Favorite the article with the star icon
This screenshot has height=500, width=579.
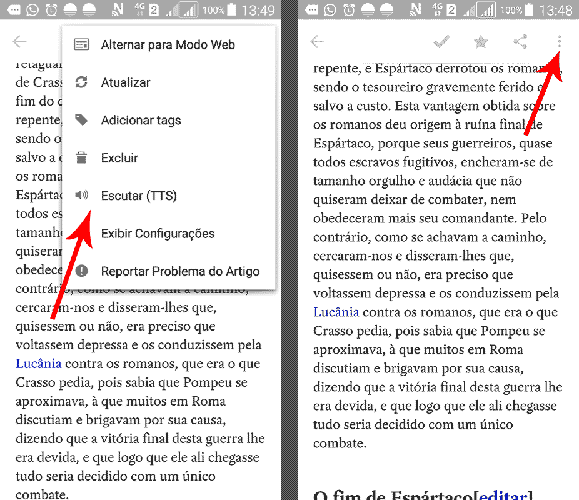(x=481, y=42)
